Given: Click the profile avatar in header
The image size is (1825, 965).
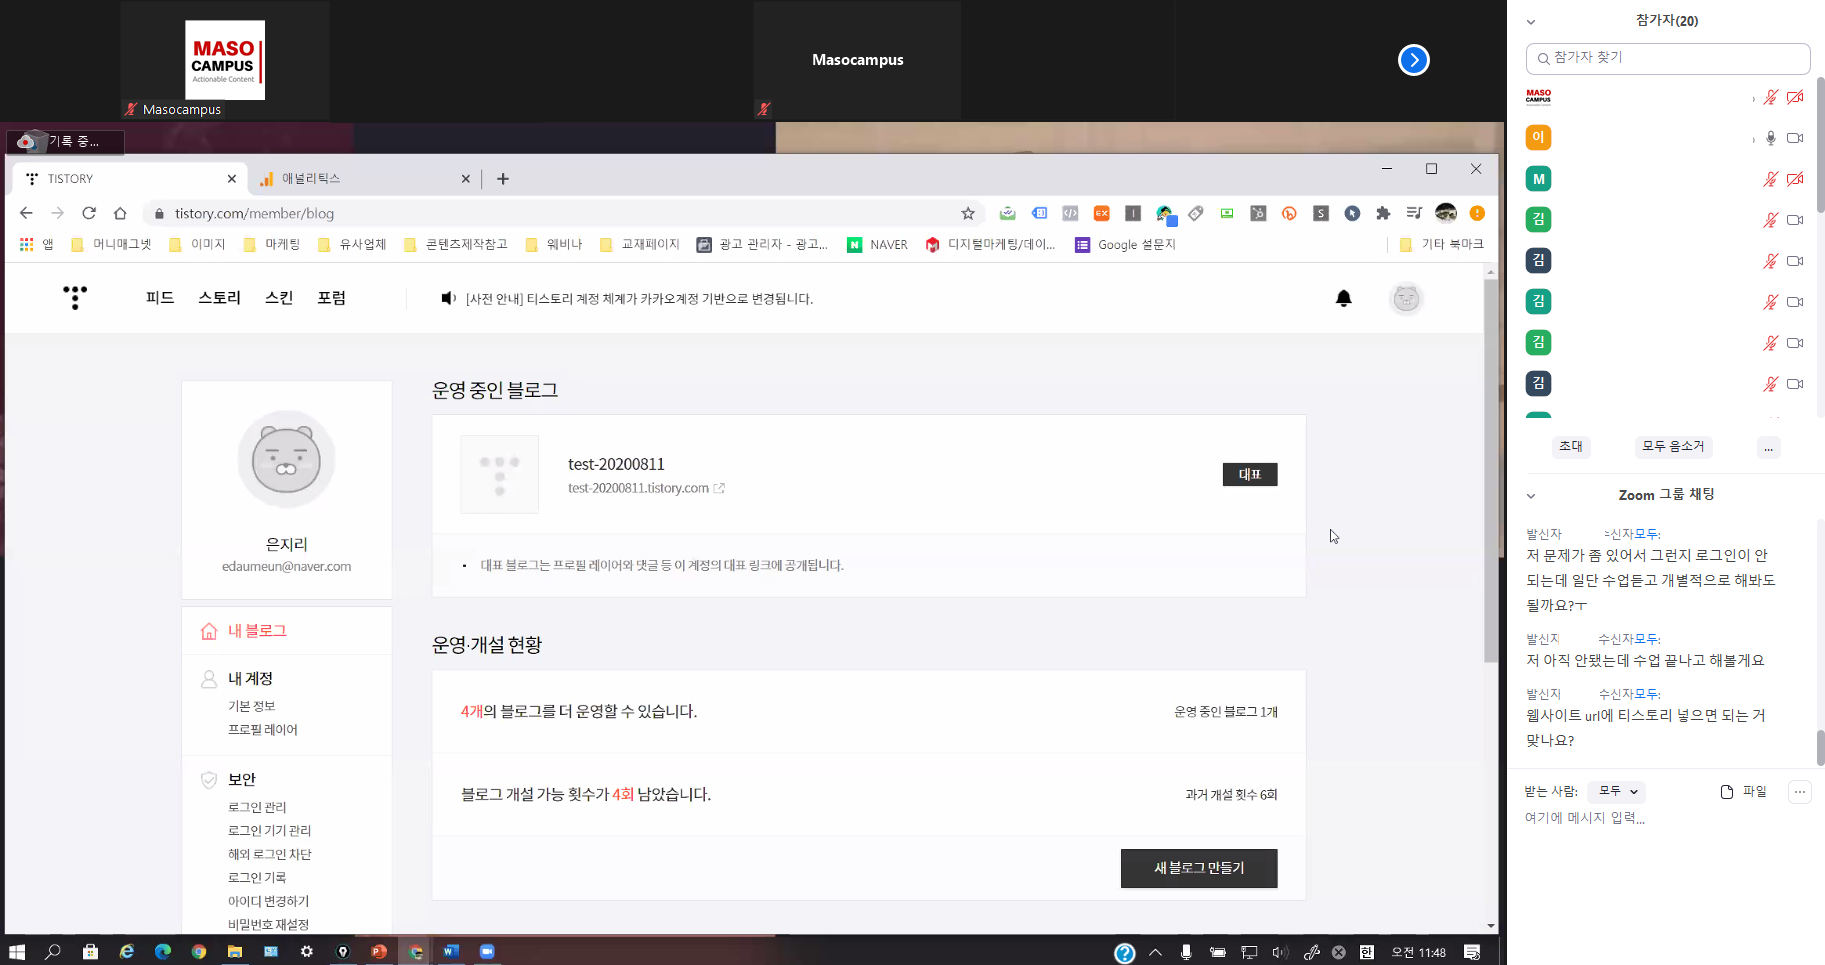Looking at the screenshot, I should click(x=1406, y=298).
